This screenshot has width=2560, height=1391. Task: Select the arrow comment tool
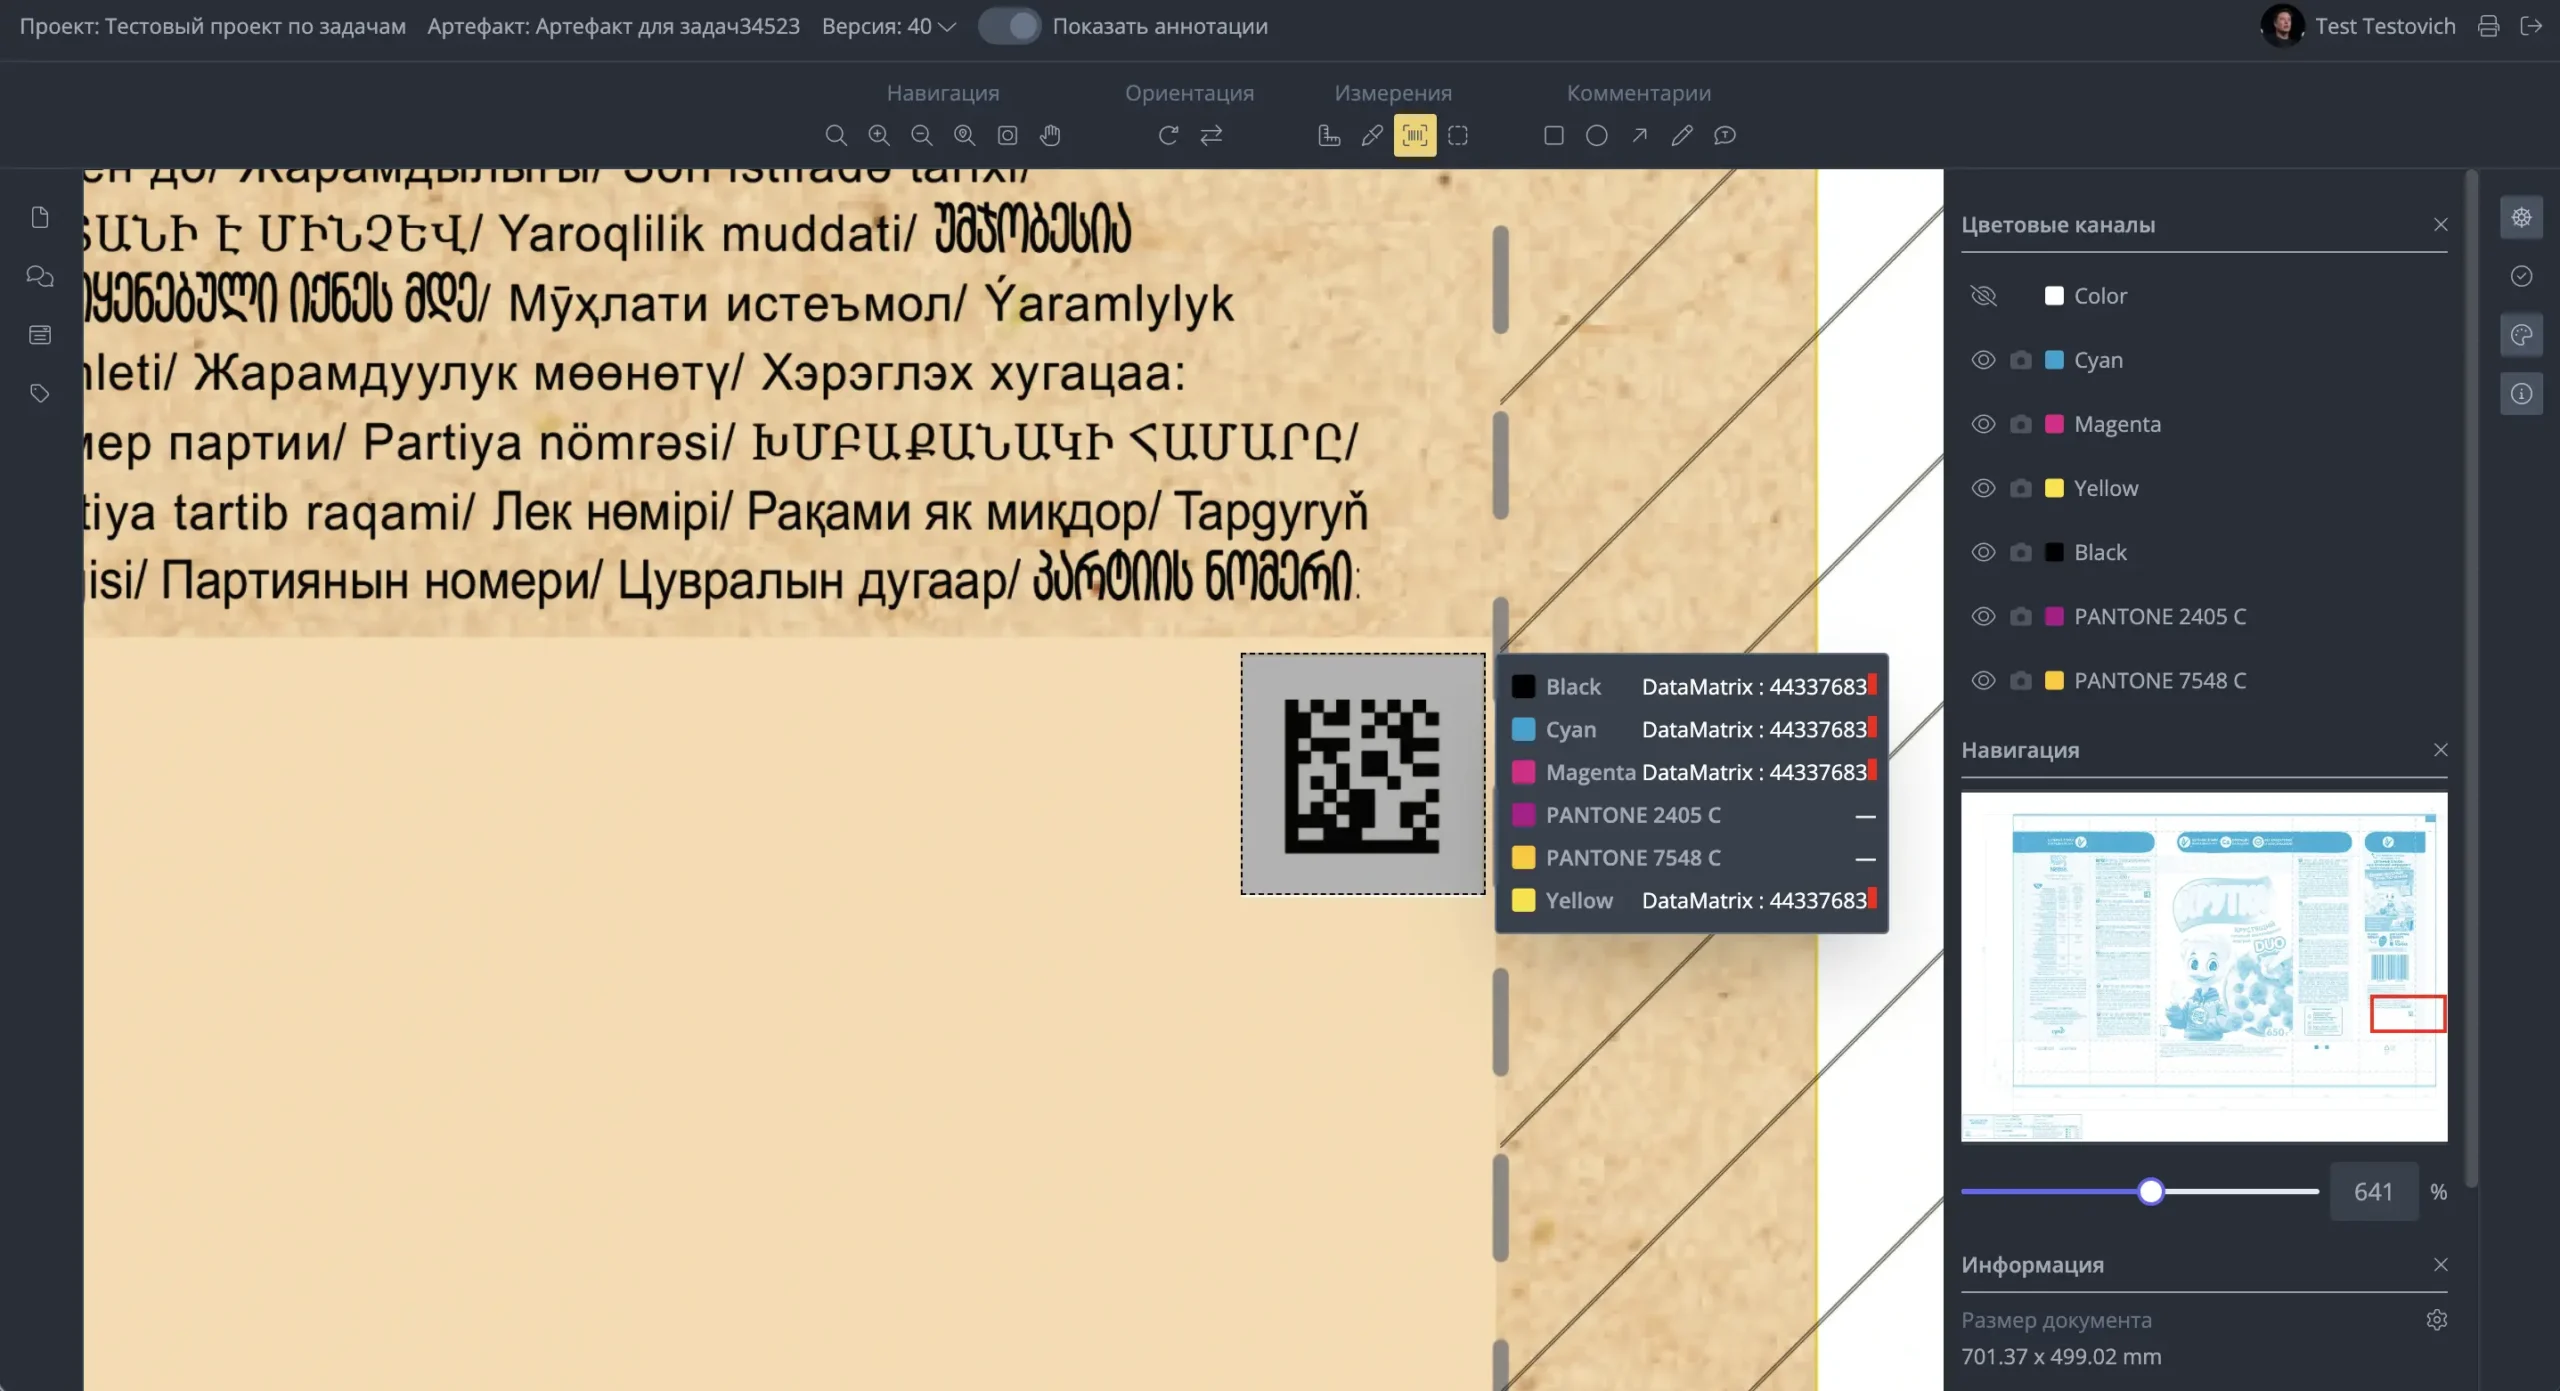pyautogui.click(x=1640, y=135)
